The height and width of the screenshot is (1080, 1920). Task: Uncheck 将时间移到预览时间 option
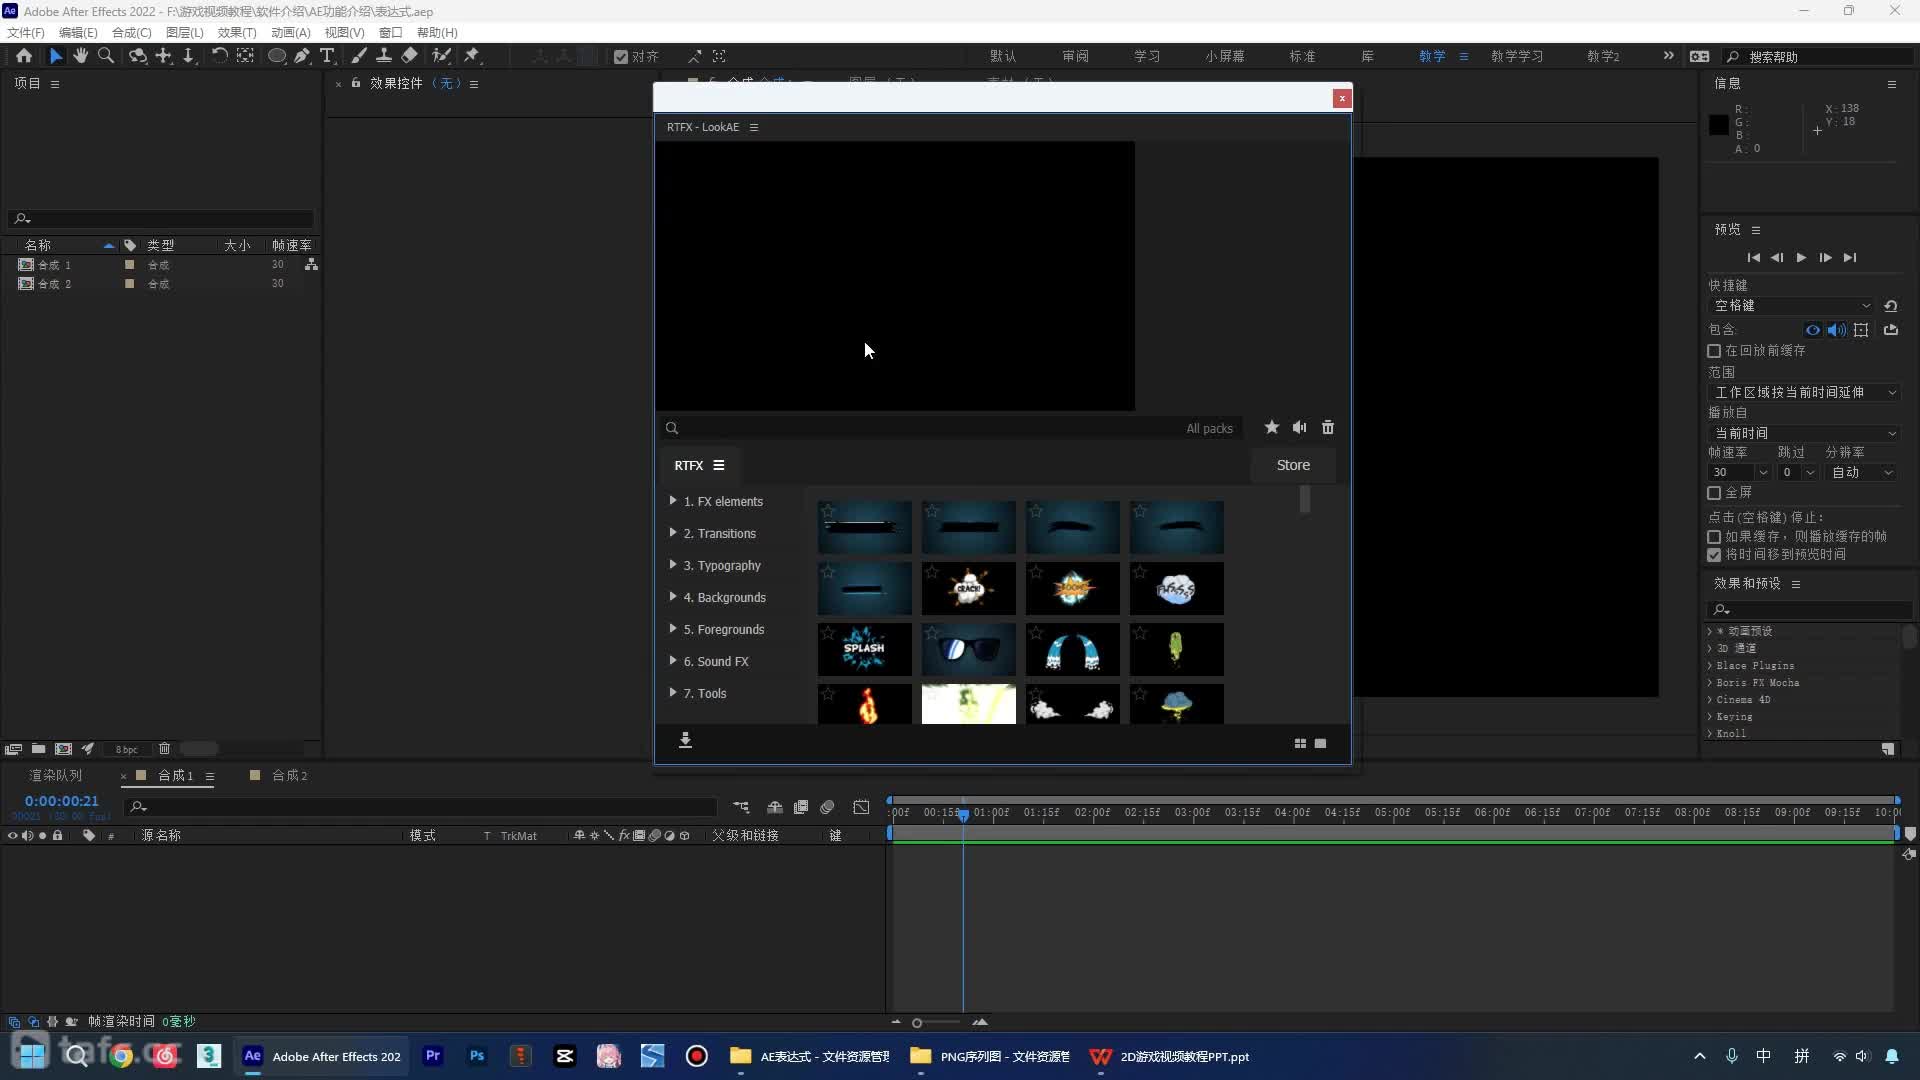tap(1714, 555)
